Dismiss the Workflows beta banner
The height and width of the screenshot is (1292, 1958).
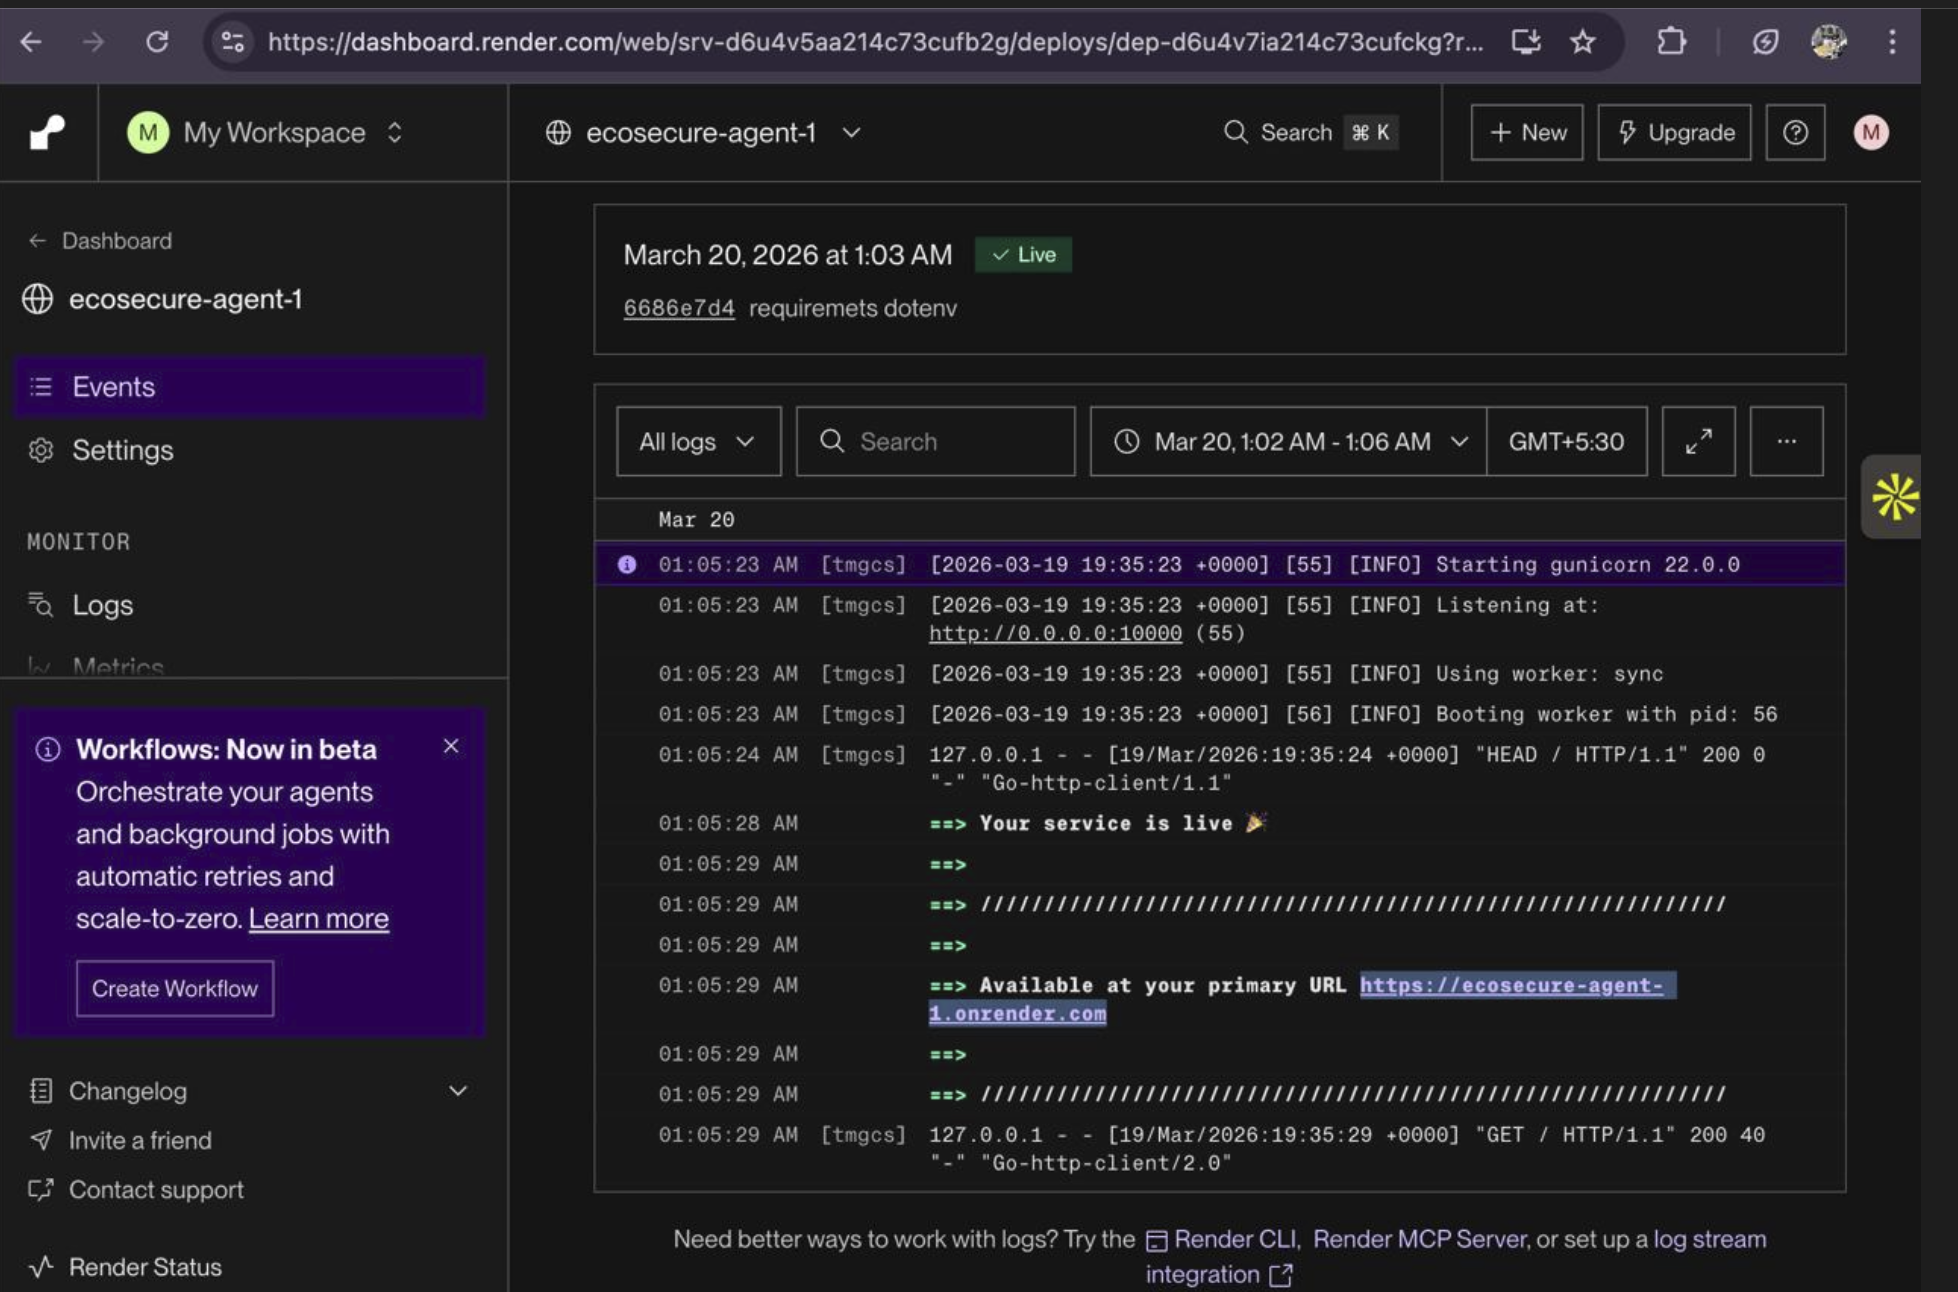click(451, 746)
